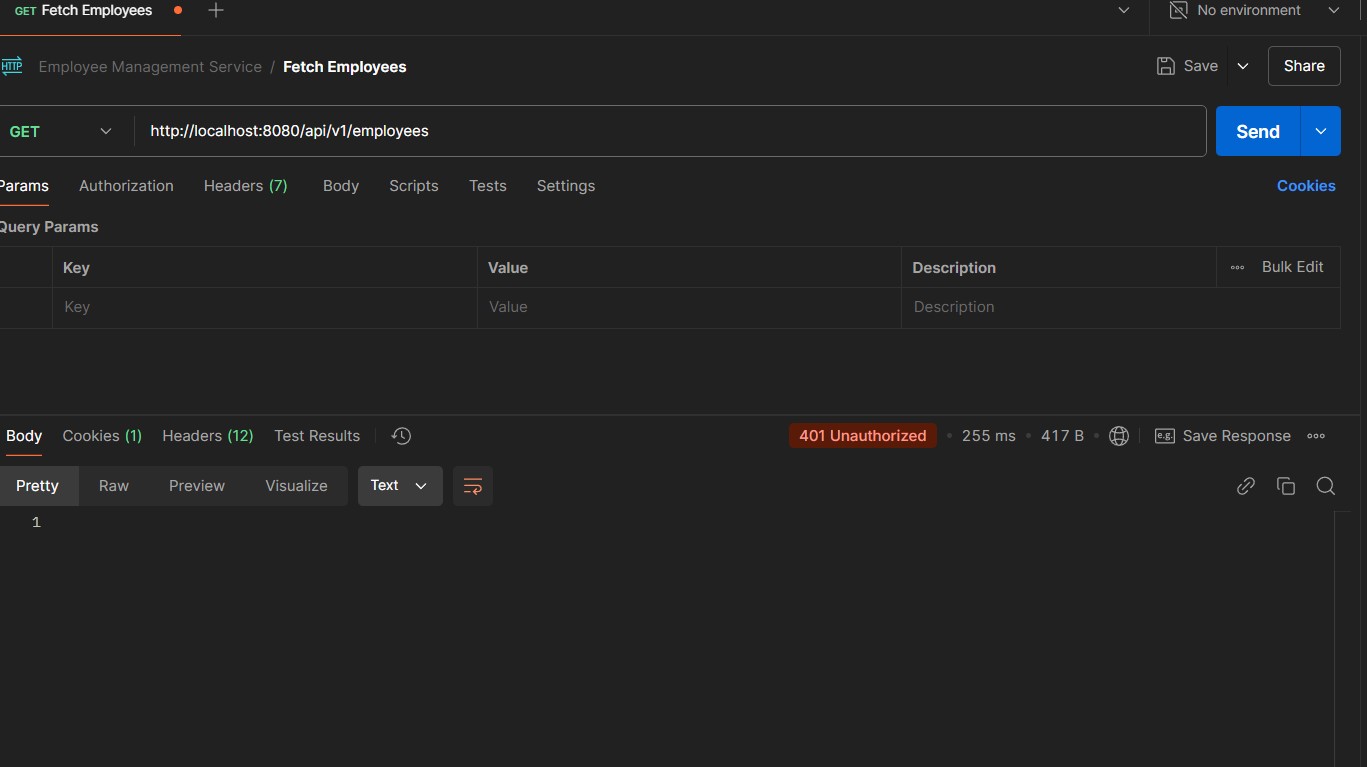Viewport: 1367px width, 767px height.
Task: Click the Save disk icon
Action: click(1165, 66)
